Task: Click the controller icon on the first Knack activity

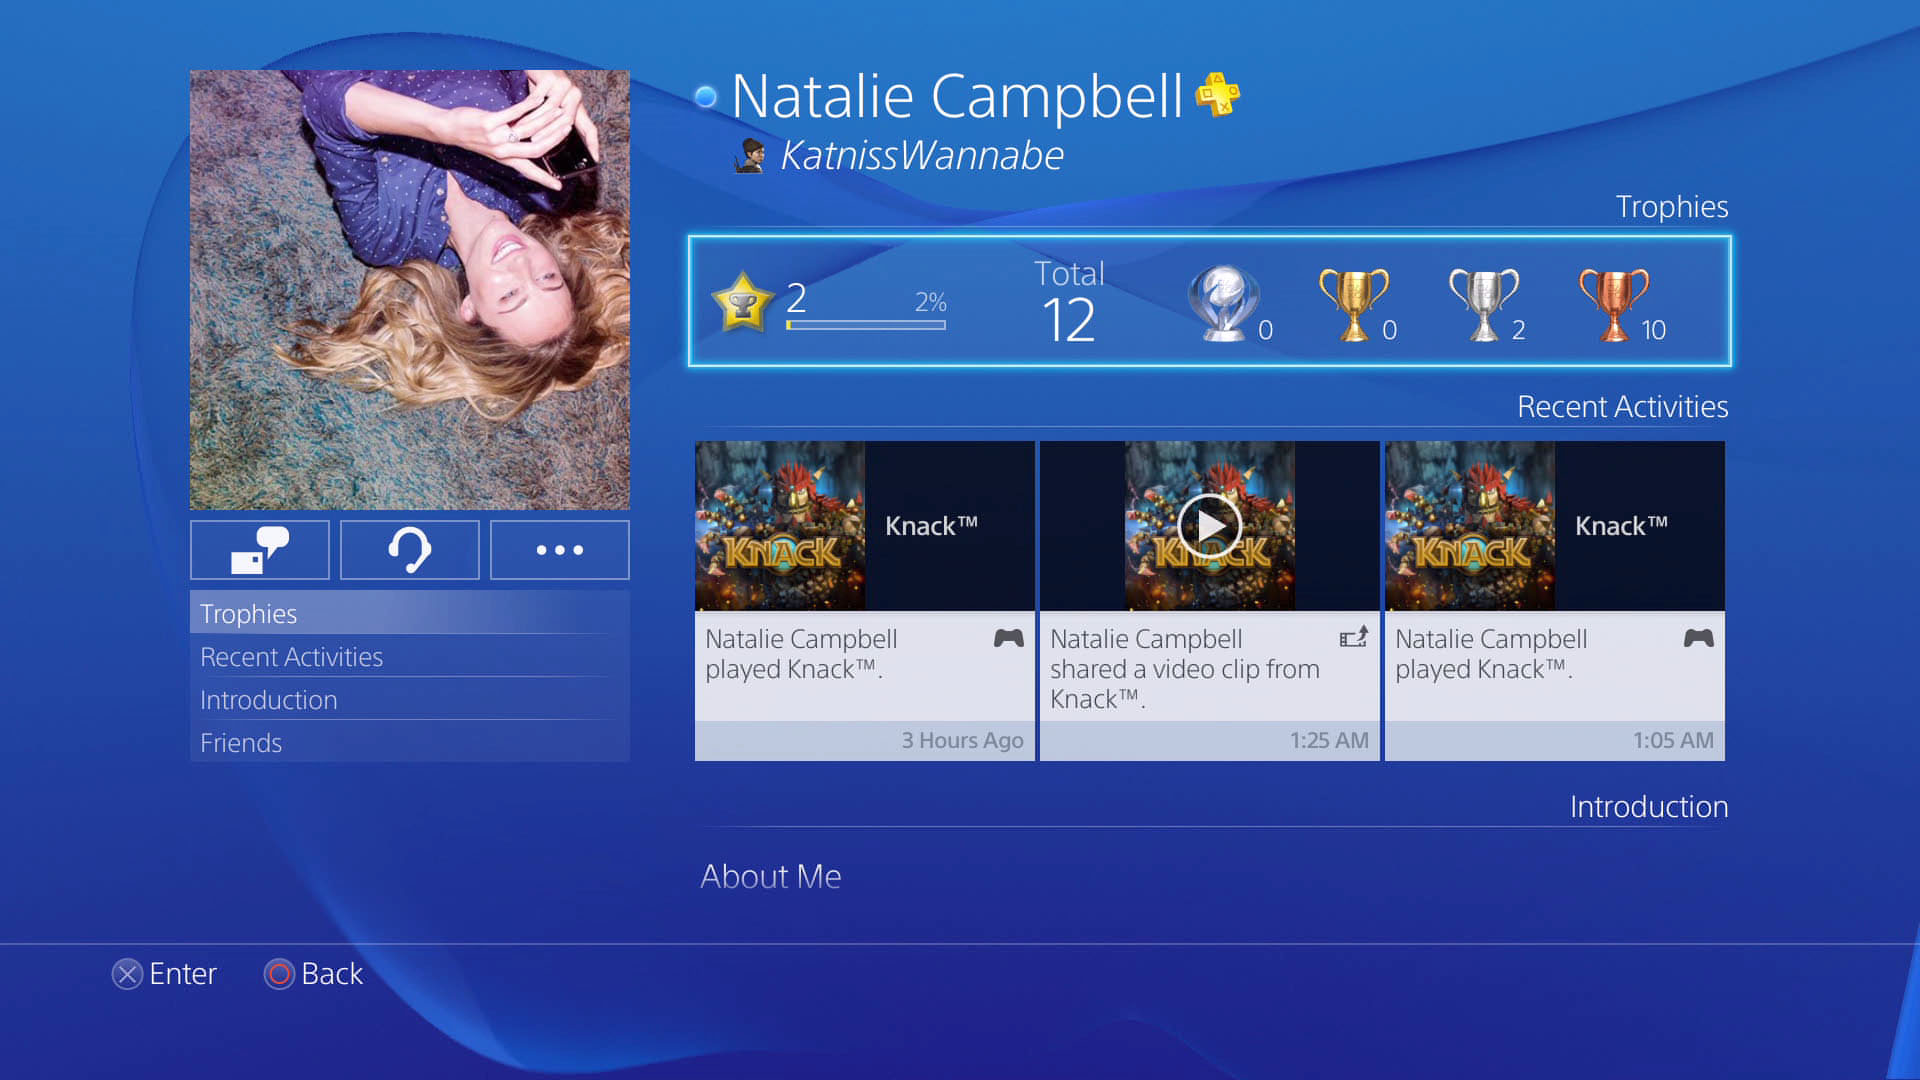Action: [1008, 637]
